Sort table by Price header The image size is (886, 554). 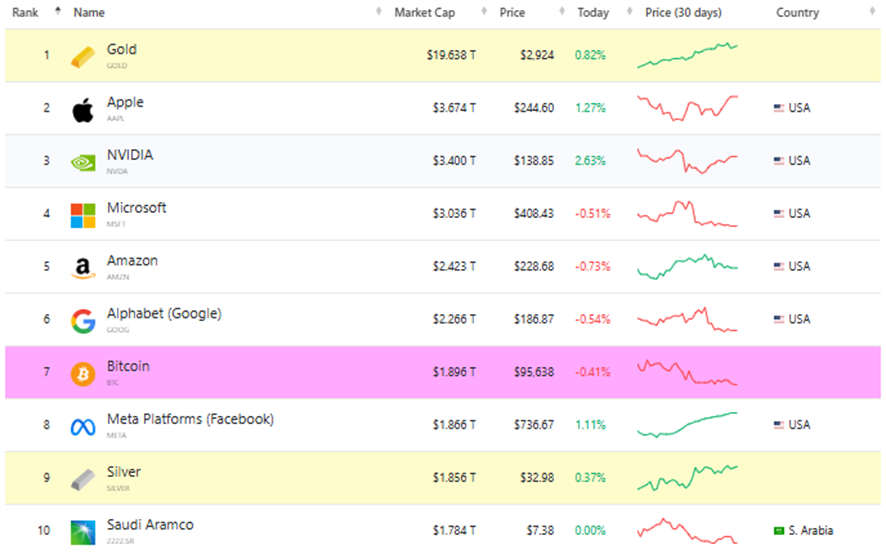(x=513, y=13)
